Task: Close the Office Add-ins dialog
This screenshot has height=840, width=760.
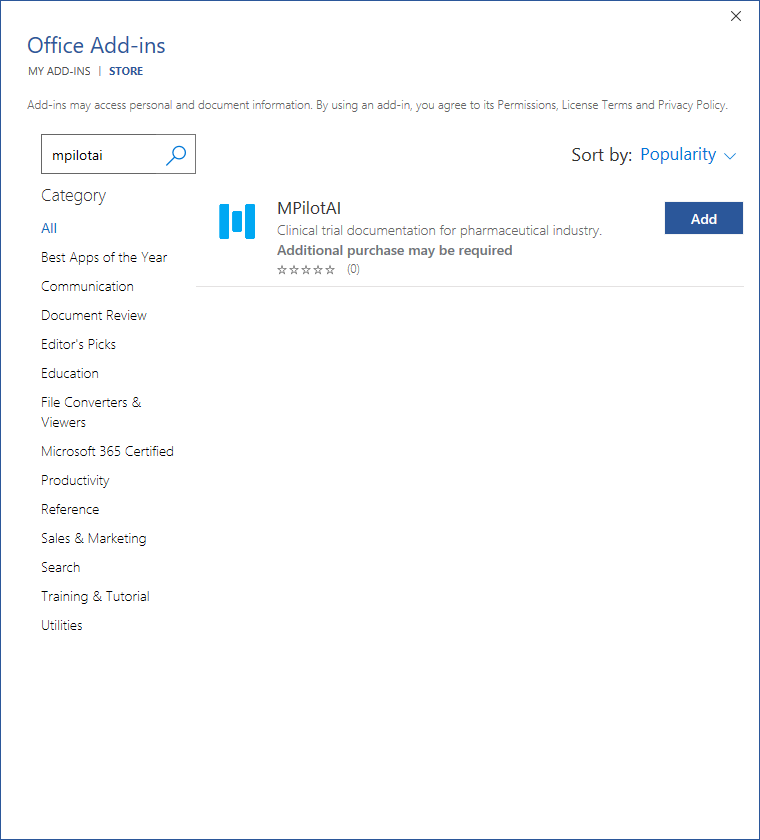Action: pos(736,16)
